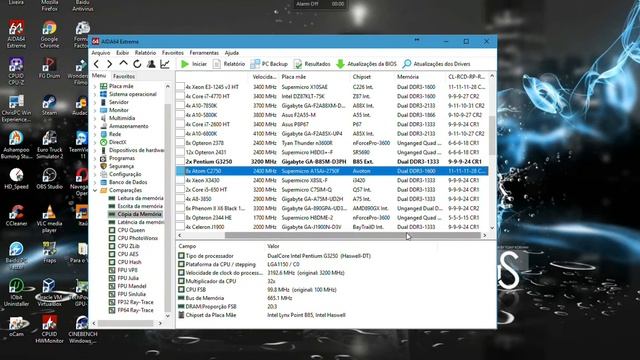Start the benchmark with Iniciar
Image resolution: width=640 pixels, height=360 pixels.
pyautogui.click(x=194, y=64)
